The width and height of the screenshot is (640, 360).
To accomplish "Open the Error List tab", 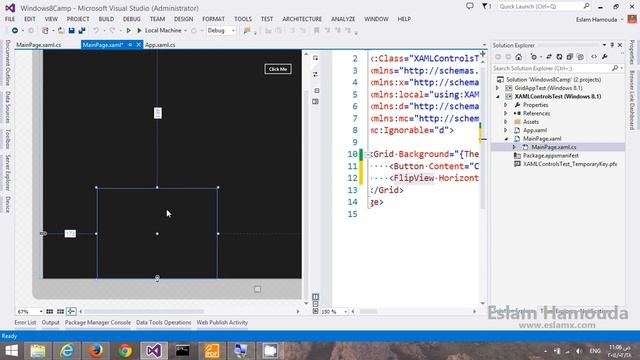I will 25,322.
